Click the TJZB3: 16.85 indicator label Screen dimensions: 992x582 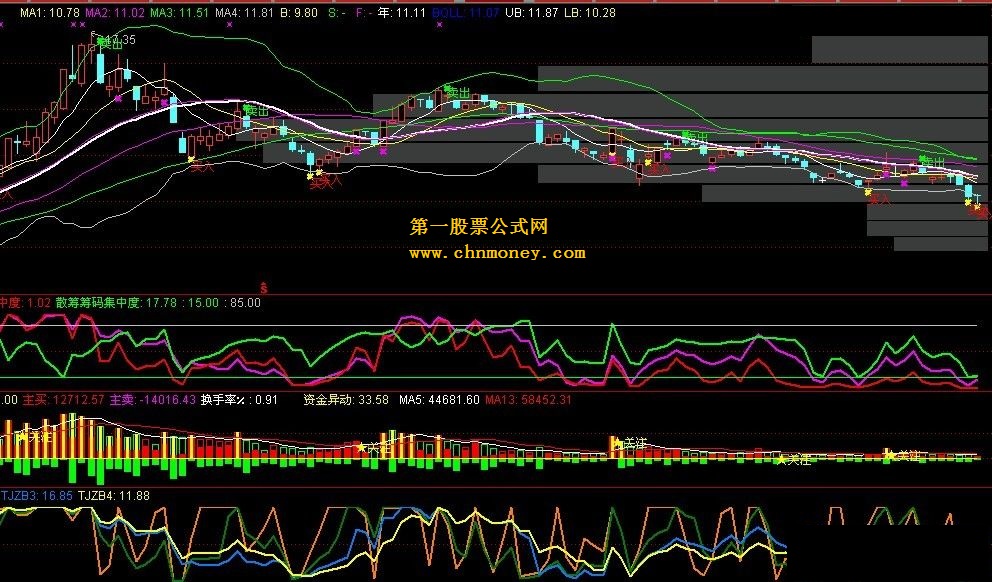click(x=37, y=496)
